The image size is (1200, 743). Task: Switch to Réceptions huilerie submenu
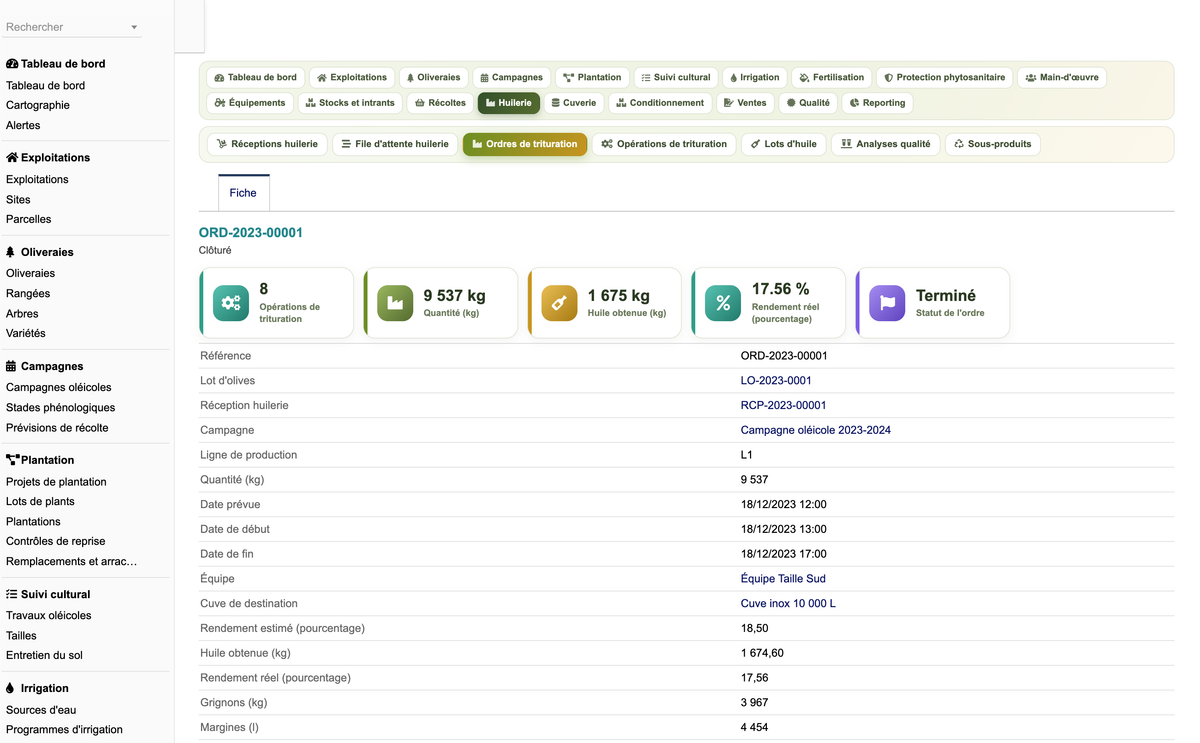pos(267,144)
